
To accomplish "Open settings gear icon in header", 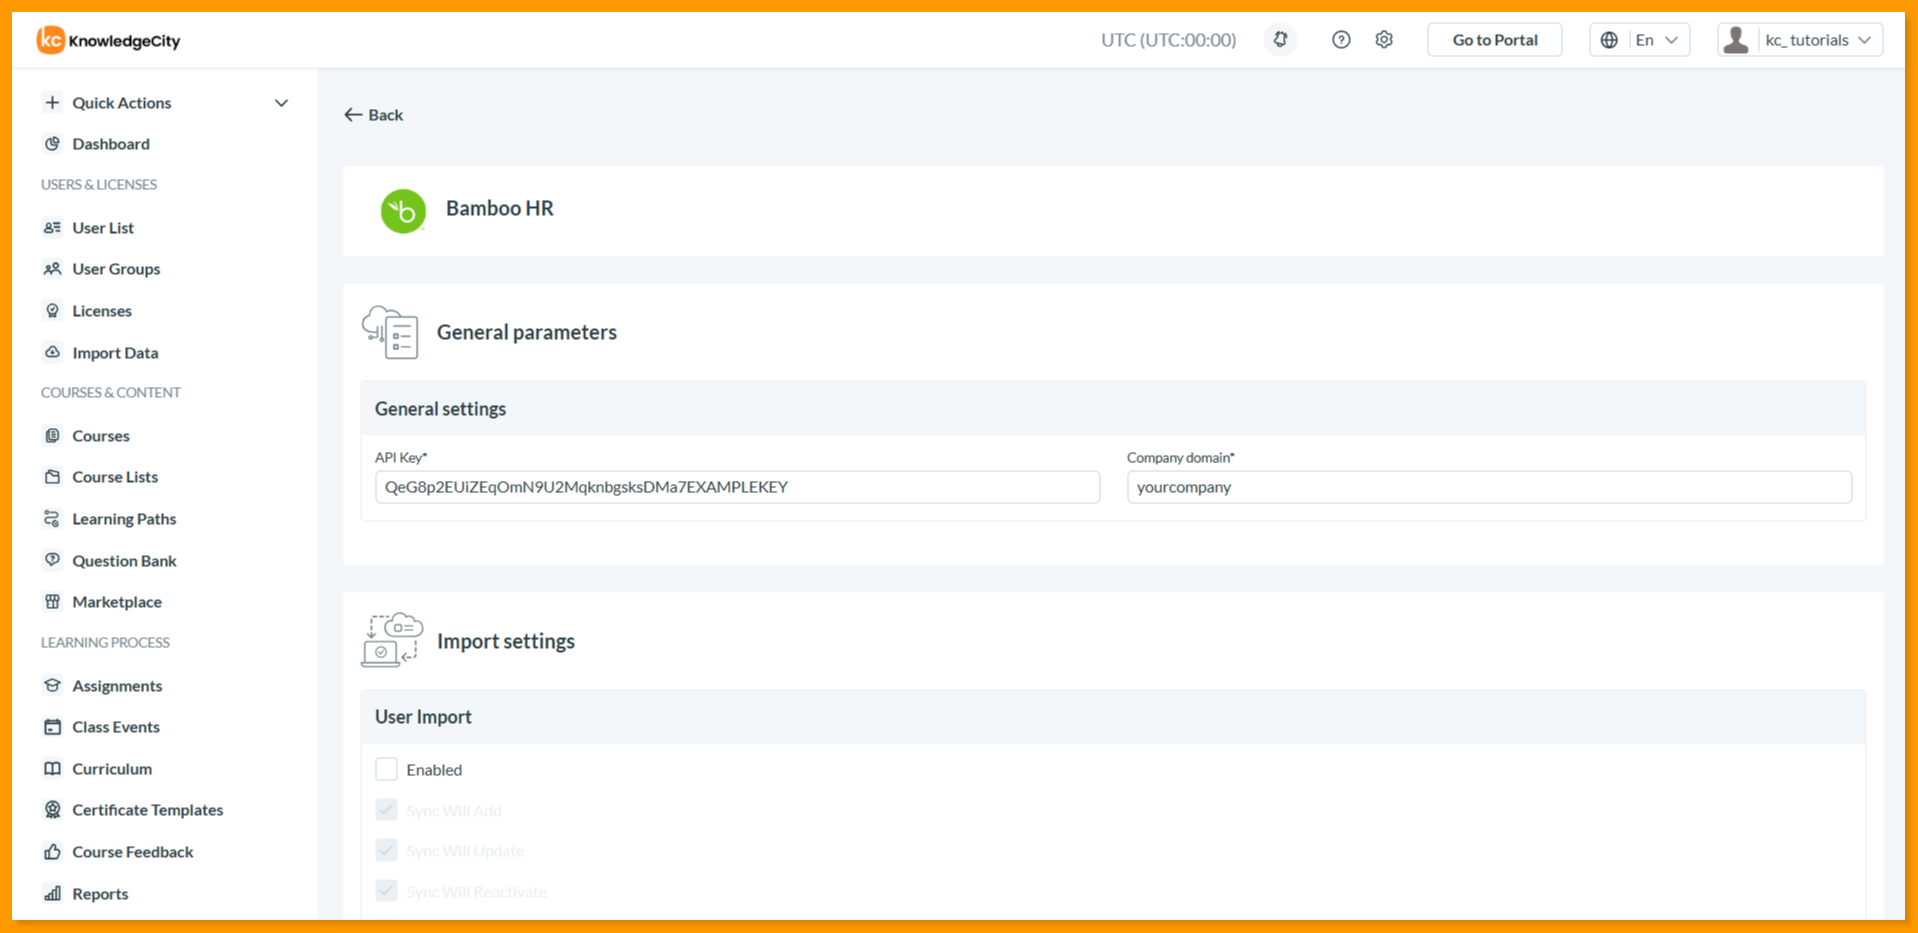I will pyautogui.click(x=1384, y=40).
